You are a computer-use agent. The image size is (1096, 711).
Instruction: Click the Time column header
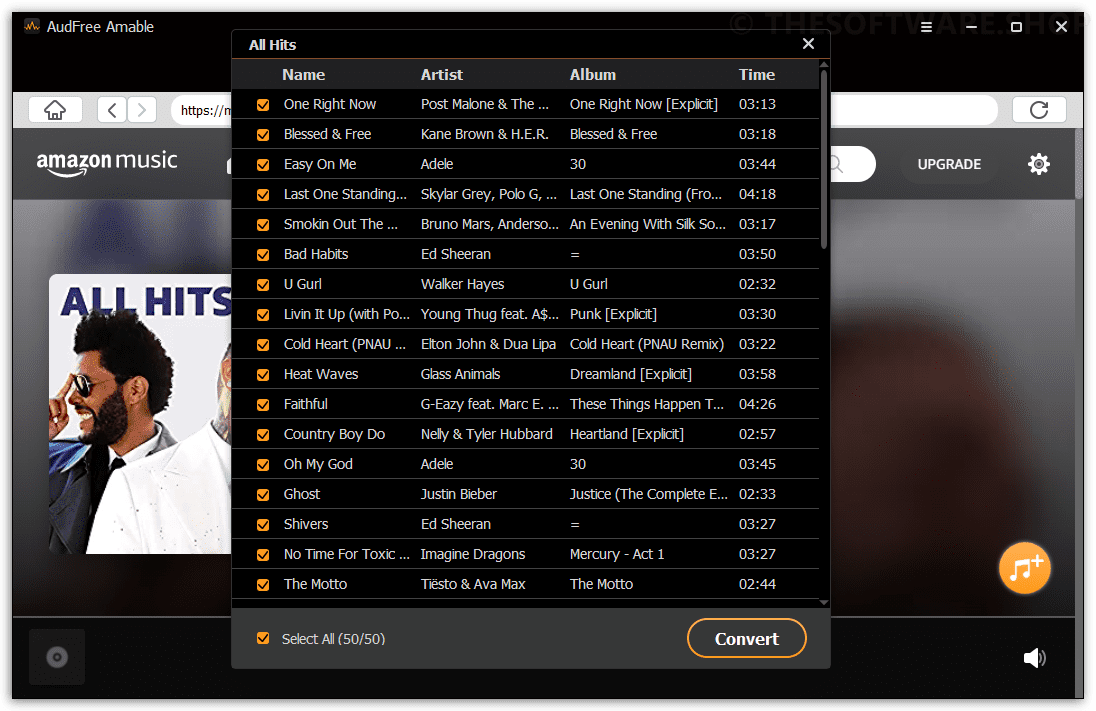(x=757, y=75)
